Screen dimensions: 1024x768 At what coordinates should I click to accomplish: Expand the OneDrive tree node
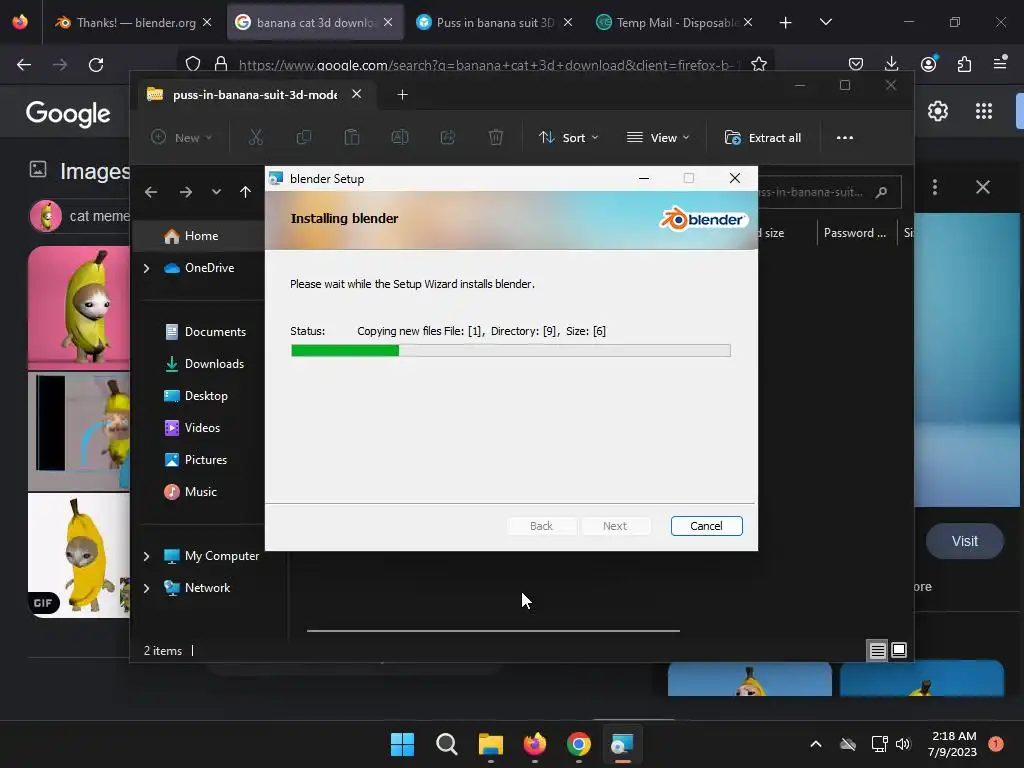tap(146, 268)
